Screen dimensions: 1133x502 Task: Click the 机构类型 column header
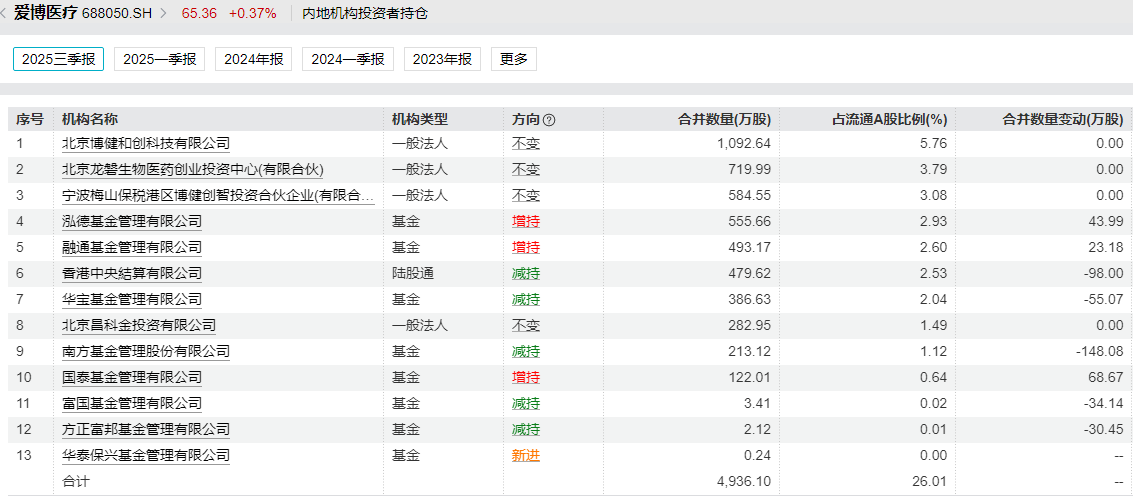(419, 120)
